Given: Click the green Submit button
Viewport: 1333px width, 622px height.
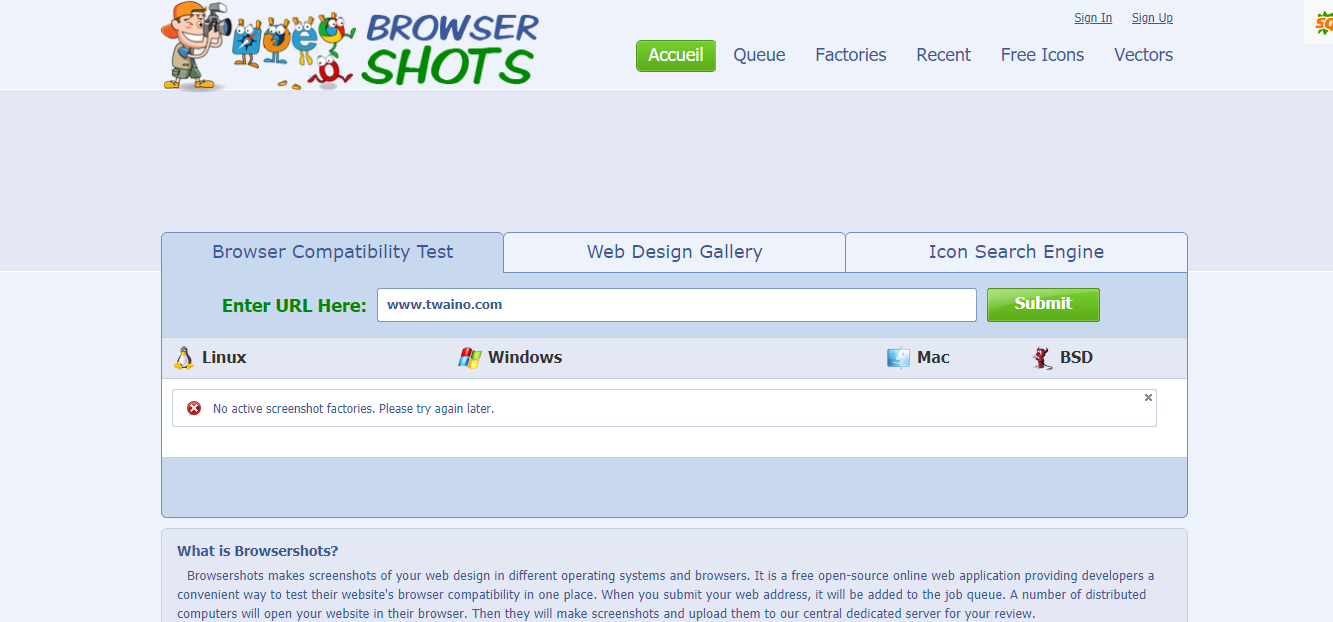Looking at the screenshot, I should [1043, 305].
